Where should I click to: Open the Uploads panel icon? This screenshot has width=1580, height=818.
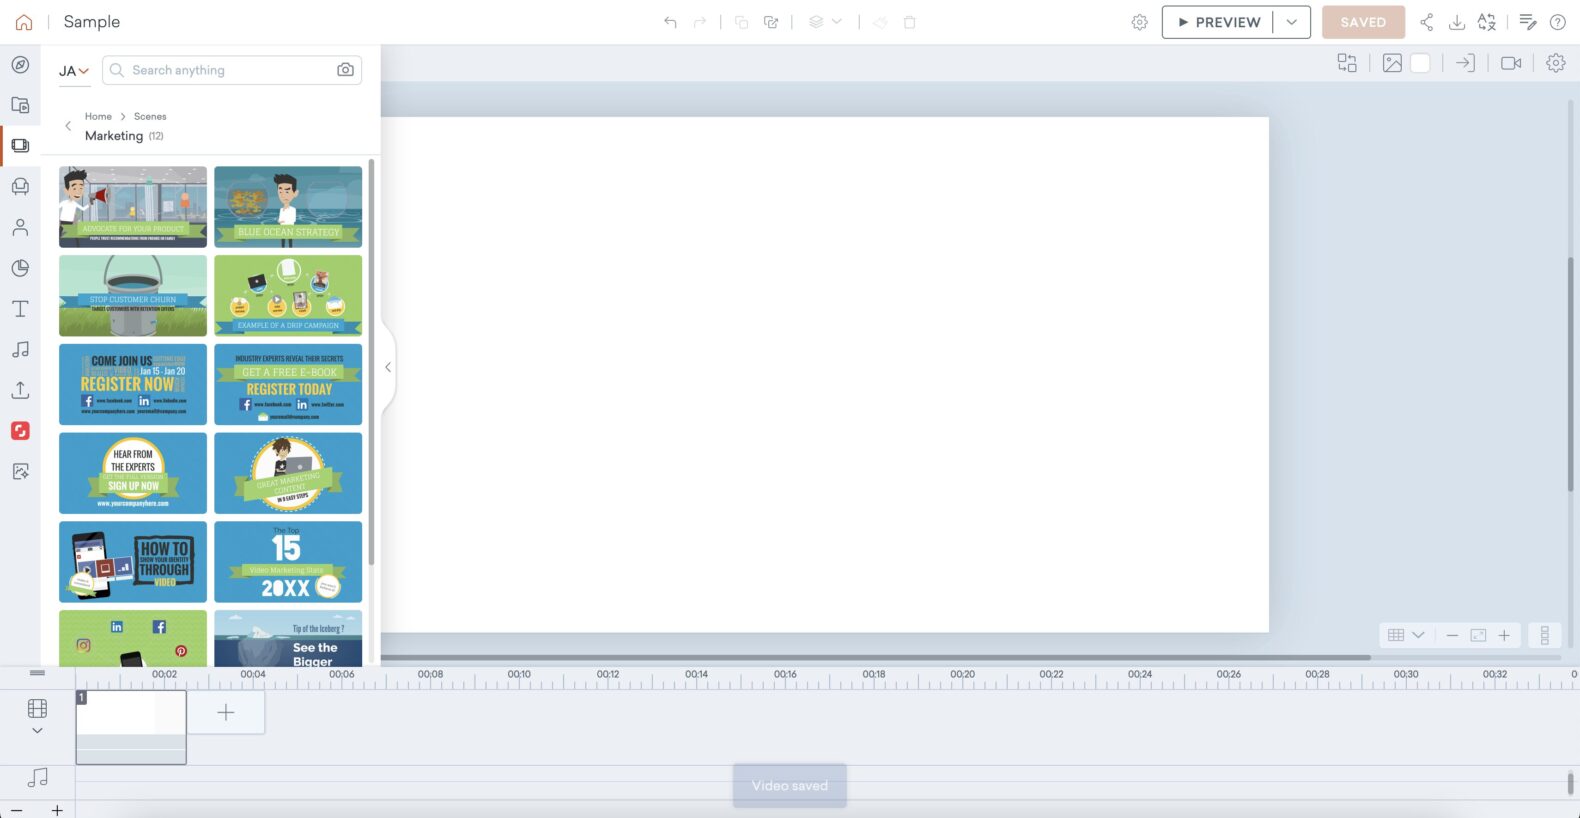[x=20, y=390]
